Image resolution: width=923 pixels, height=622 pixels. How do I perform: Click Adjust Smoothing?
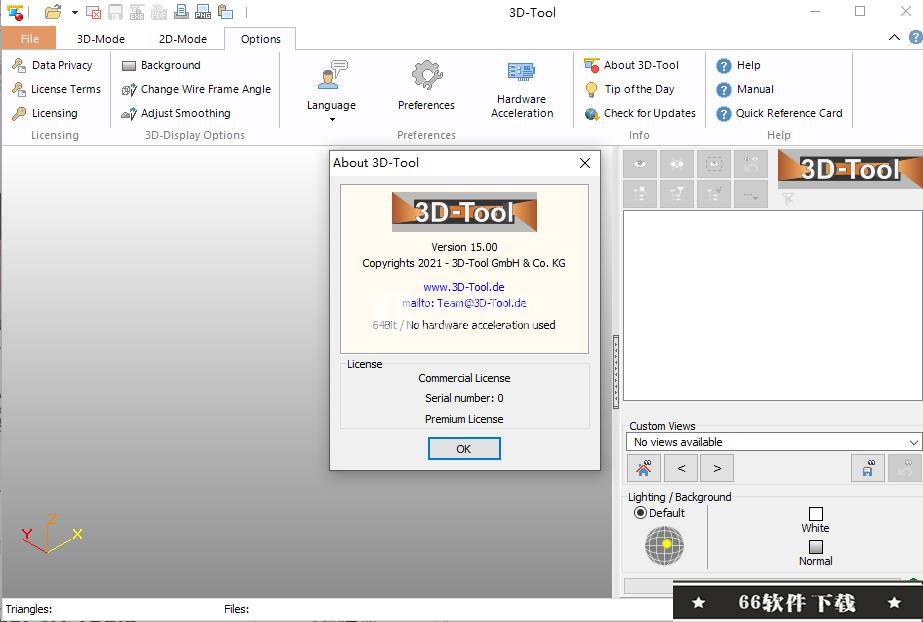click(175, 113)
